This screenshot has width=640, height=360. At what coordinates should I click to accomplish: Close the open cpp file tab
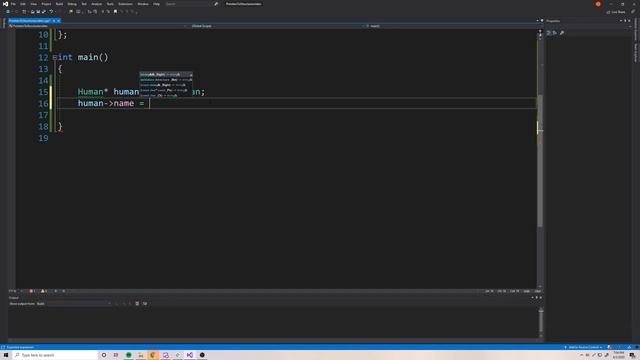58,21
